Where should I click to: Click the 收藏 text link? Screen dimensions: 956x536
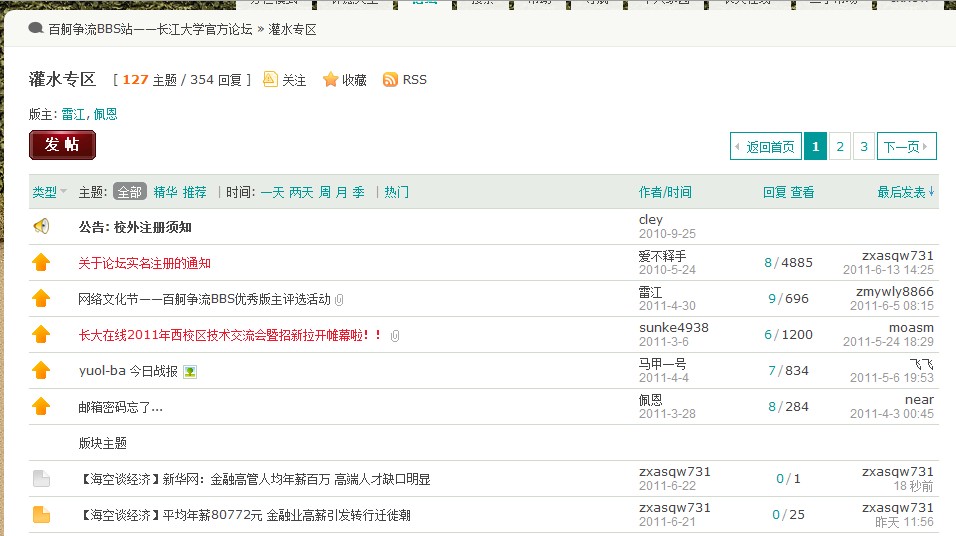[x=354, y=80]
